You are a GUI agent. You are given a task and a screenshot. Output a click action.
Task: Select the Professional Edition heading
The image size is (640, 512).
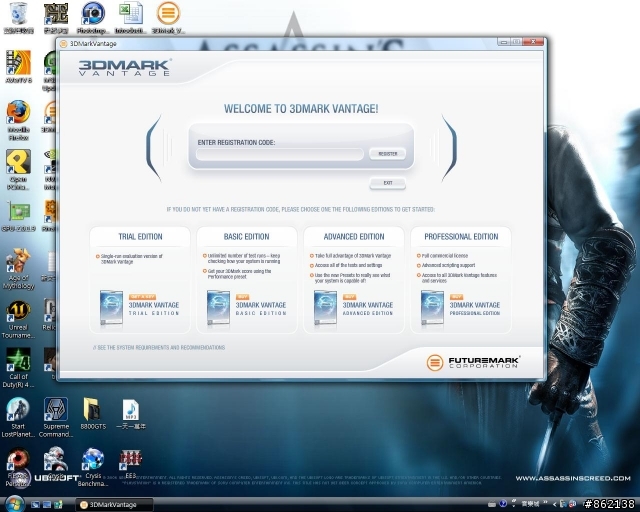click(x=461, y=236)
